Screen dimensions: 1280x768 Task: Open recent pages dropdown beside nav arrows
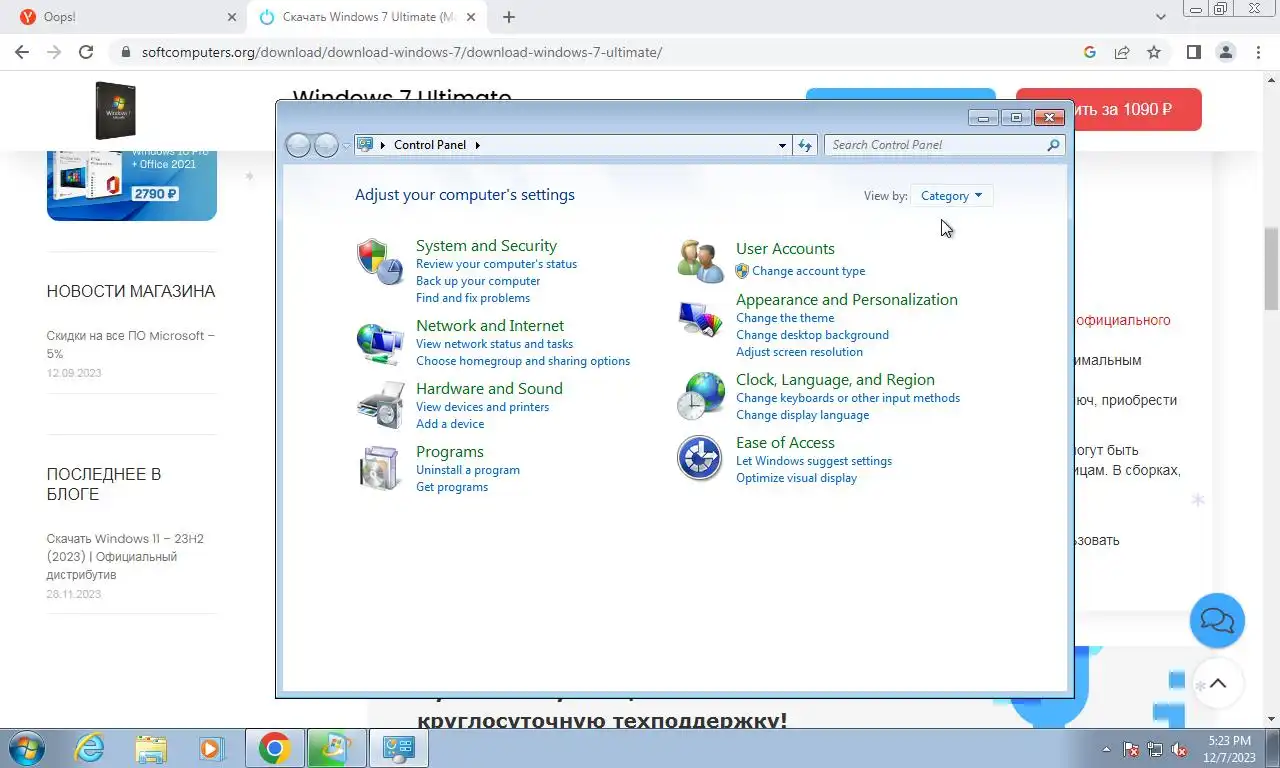[347, 146]
